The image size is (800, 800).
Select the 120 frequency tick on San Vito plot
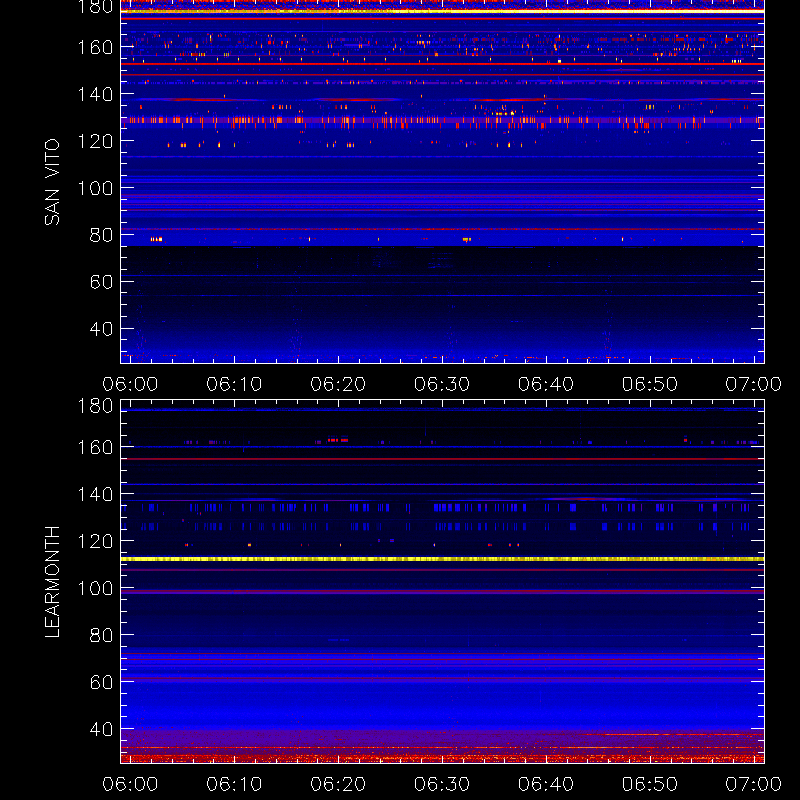coord(95,141)
